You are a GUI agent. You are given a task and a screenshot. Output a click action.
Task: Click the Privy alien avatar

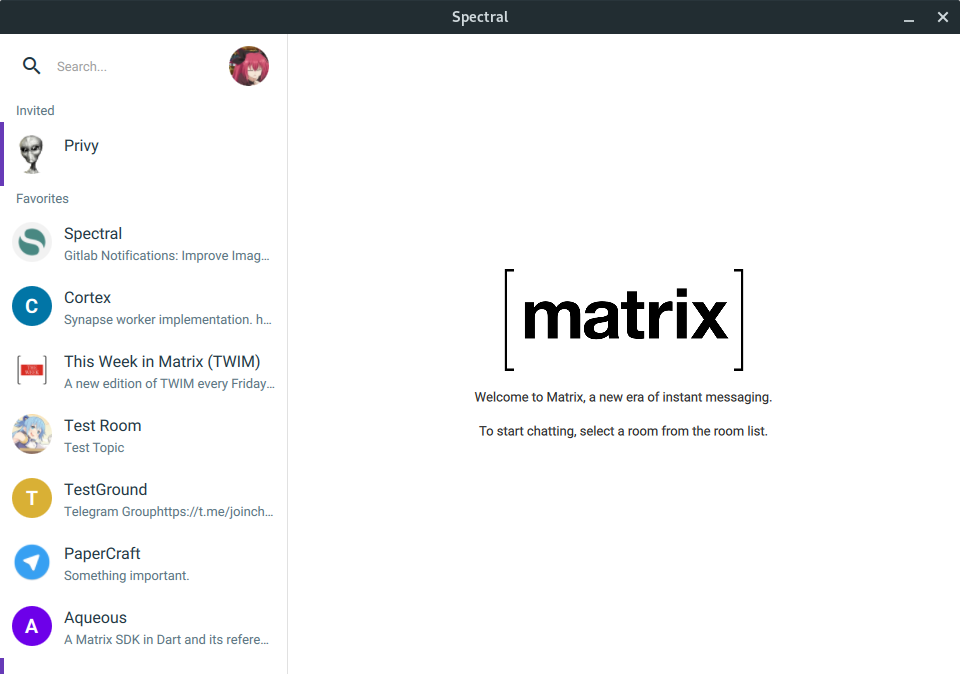click(32, 154)
